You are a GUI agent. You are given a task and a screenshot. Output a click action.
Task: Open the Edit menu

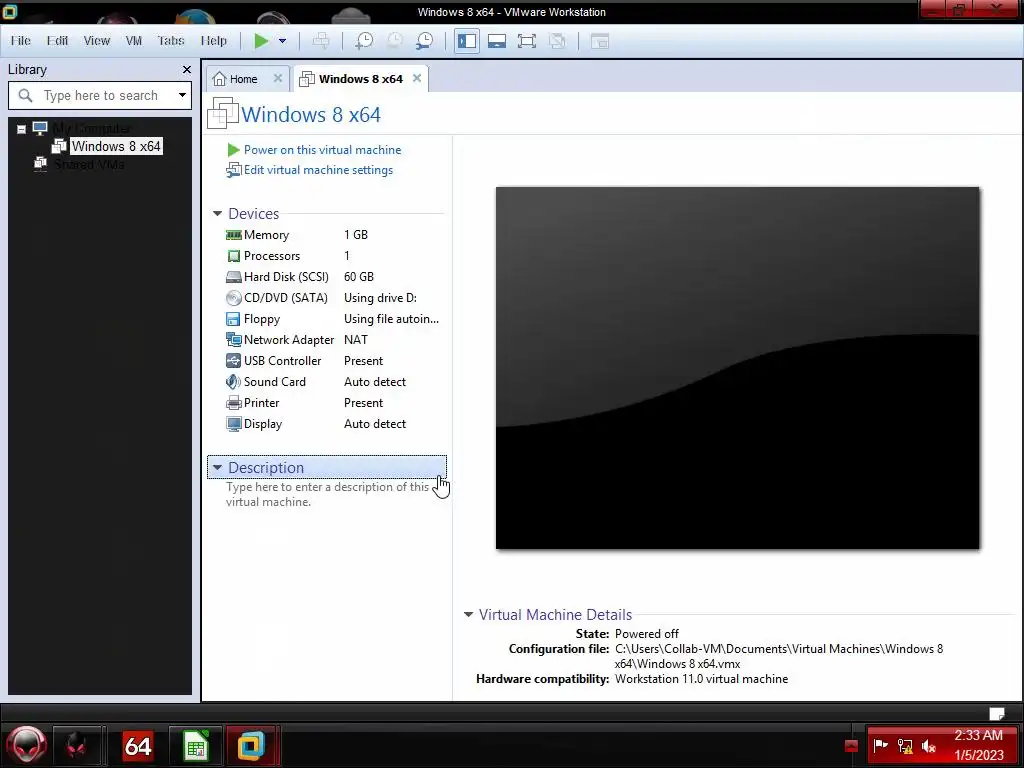57,40
